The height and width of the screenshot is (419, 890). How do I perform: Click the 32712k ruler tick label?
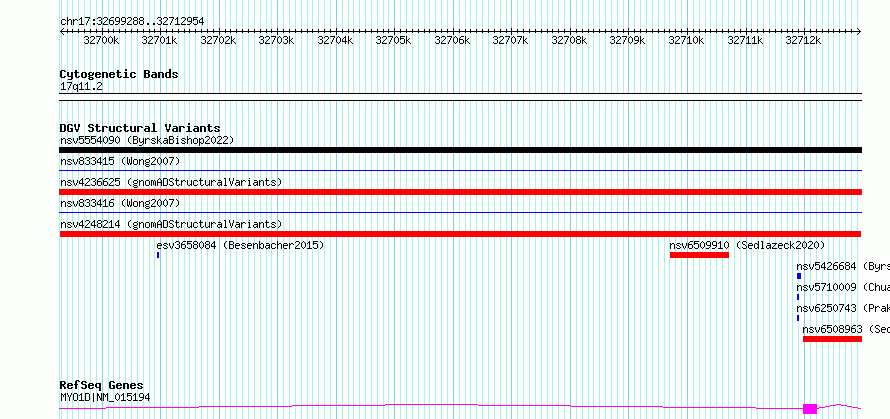[x=803, y=40]
